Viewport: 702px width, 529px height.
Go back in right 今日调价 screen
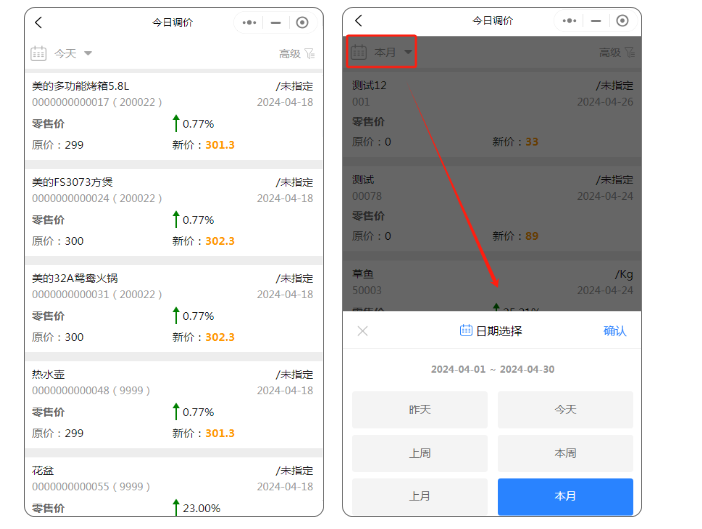coord(359,21)
